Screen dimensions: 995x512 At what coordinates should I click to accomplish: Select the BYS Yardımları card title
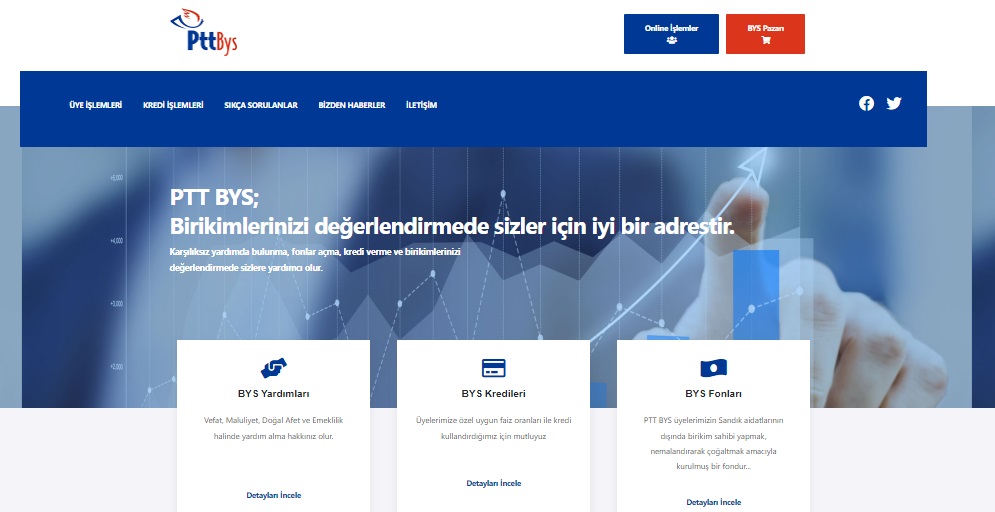click(273, 393)
